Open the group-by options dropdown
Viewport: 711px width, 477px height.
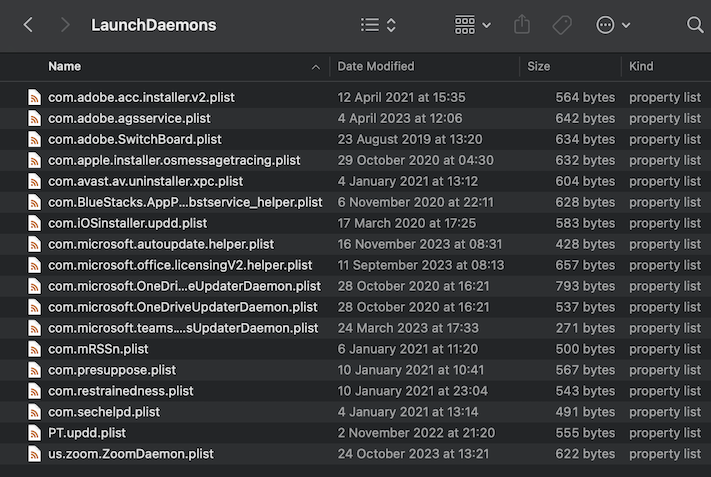click(x=473, y=25)
